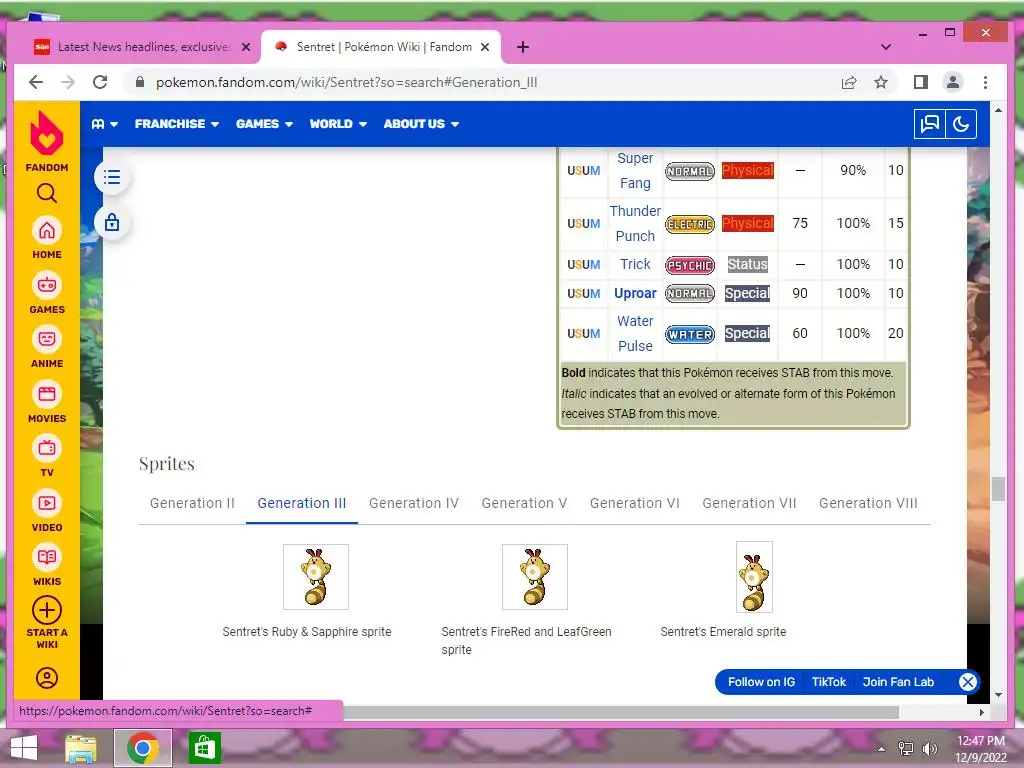Viewport: 1024px width, 768px height.
Task: Open the Trick move link
Action: click(635, 264)
